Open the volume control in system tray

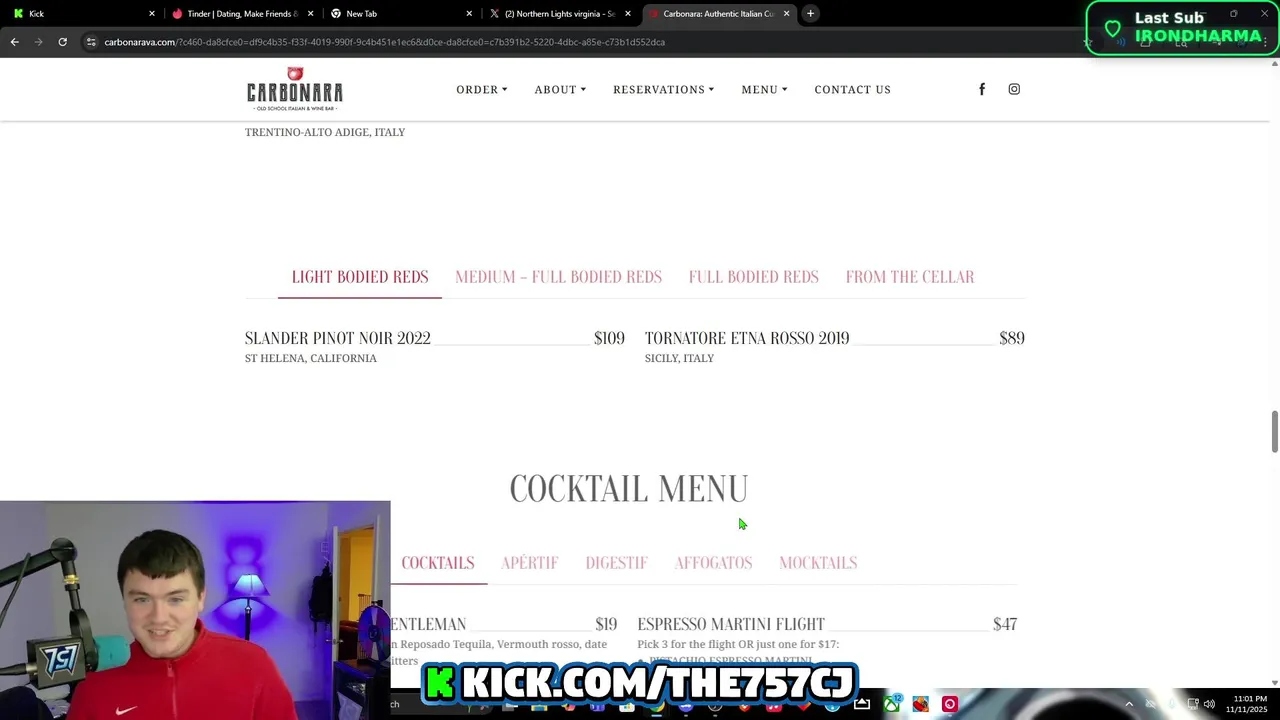[1209, 704]
